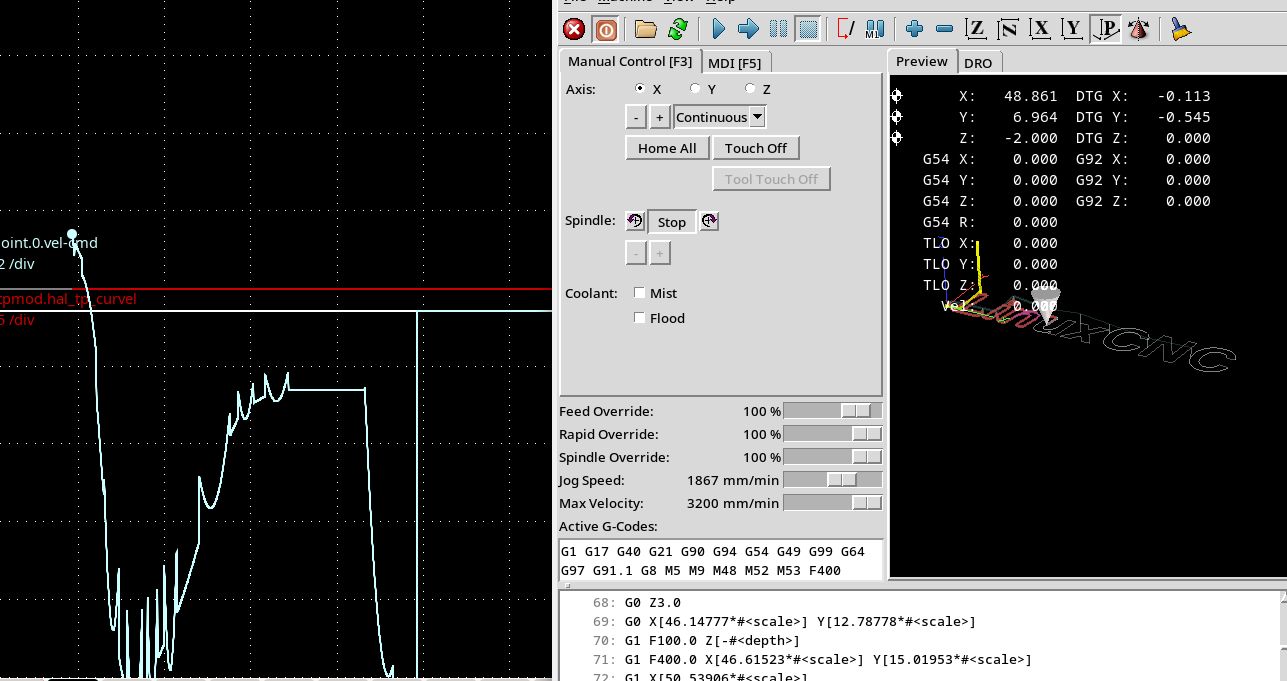Switch to Manual Control [F3] tab
The image size is (1287, 681).
630,61
